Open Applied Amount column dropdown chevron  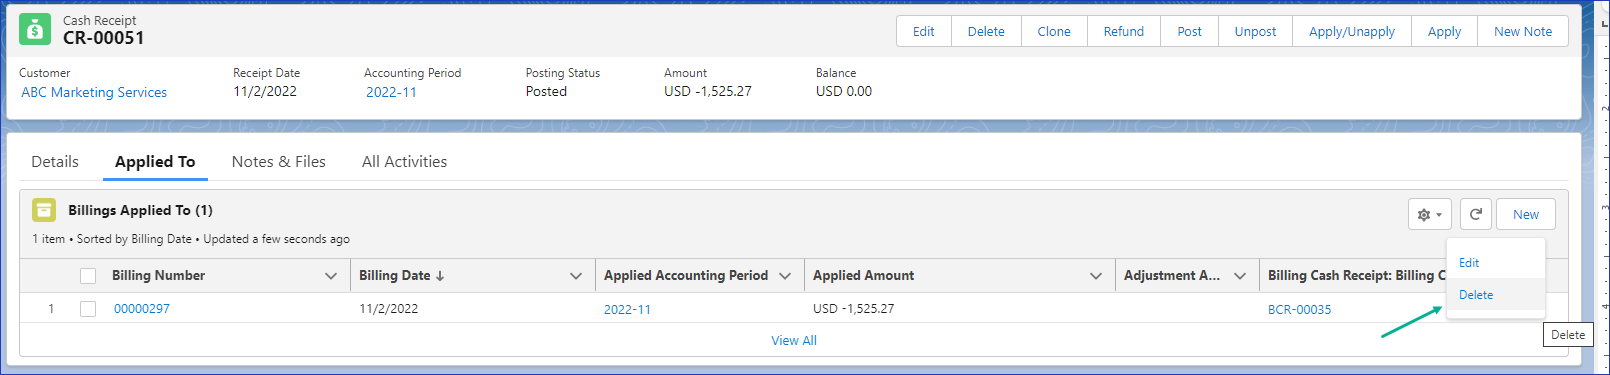point(1096,276)
